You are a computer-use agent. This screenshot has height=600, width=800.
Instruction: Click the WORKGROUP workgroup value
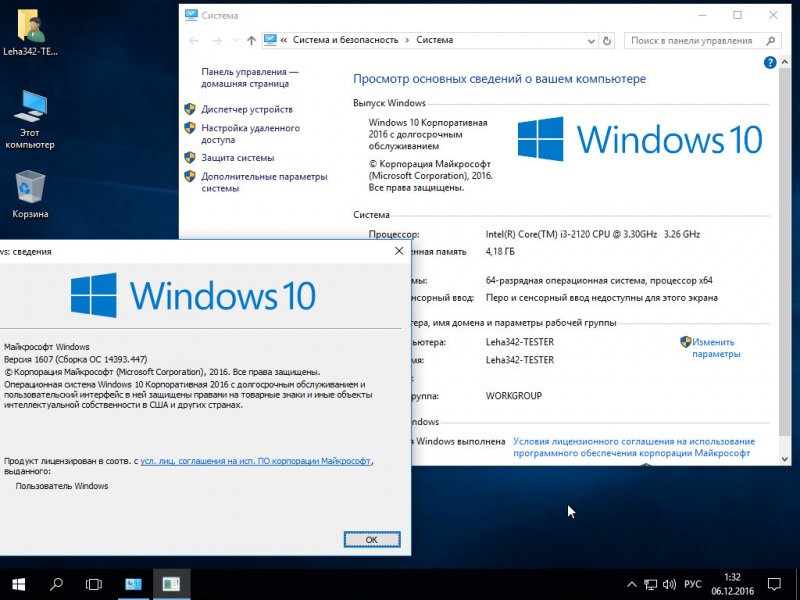514,395
